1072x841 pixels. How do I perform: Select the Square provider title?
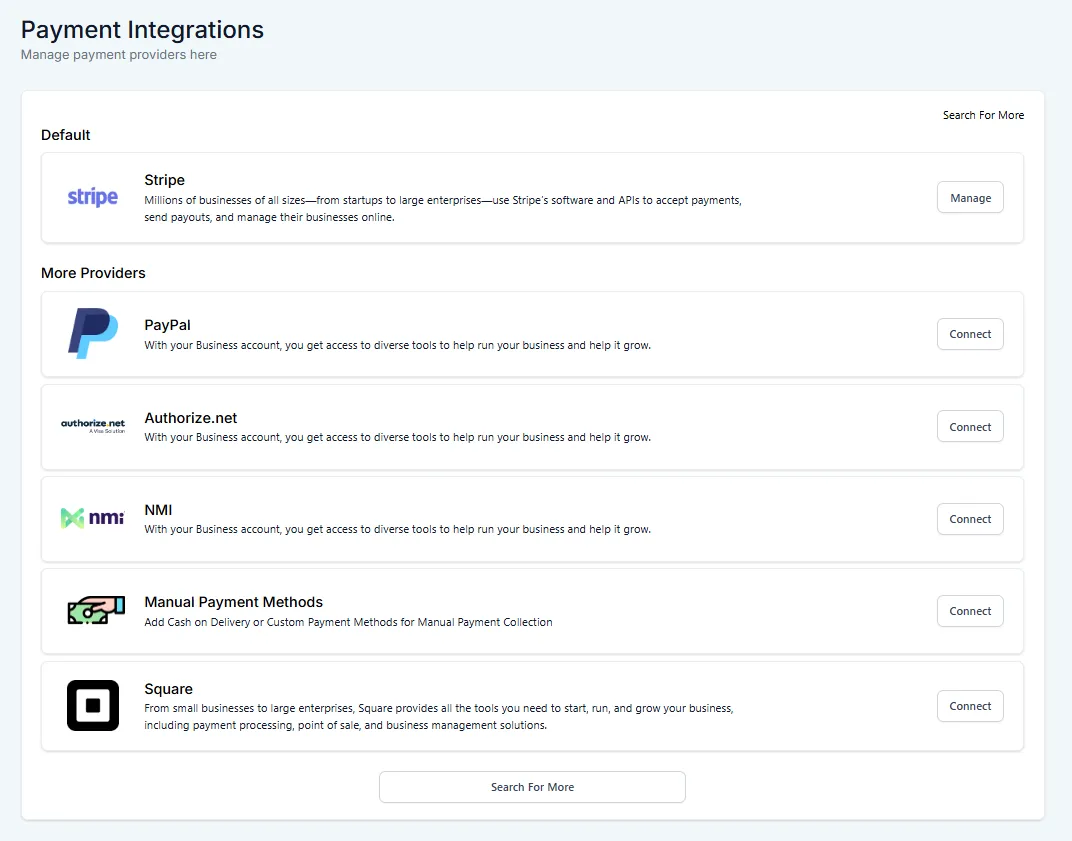168,689
